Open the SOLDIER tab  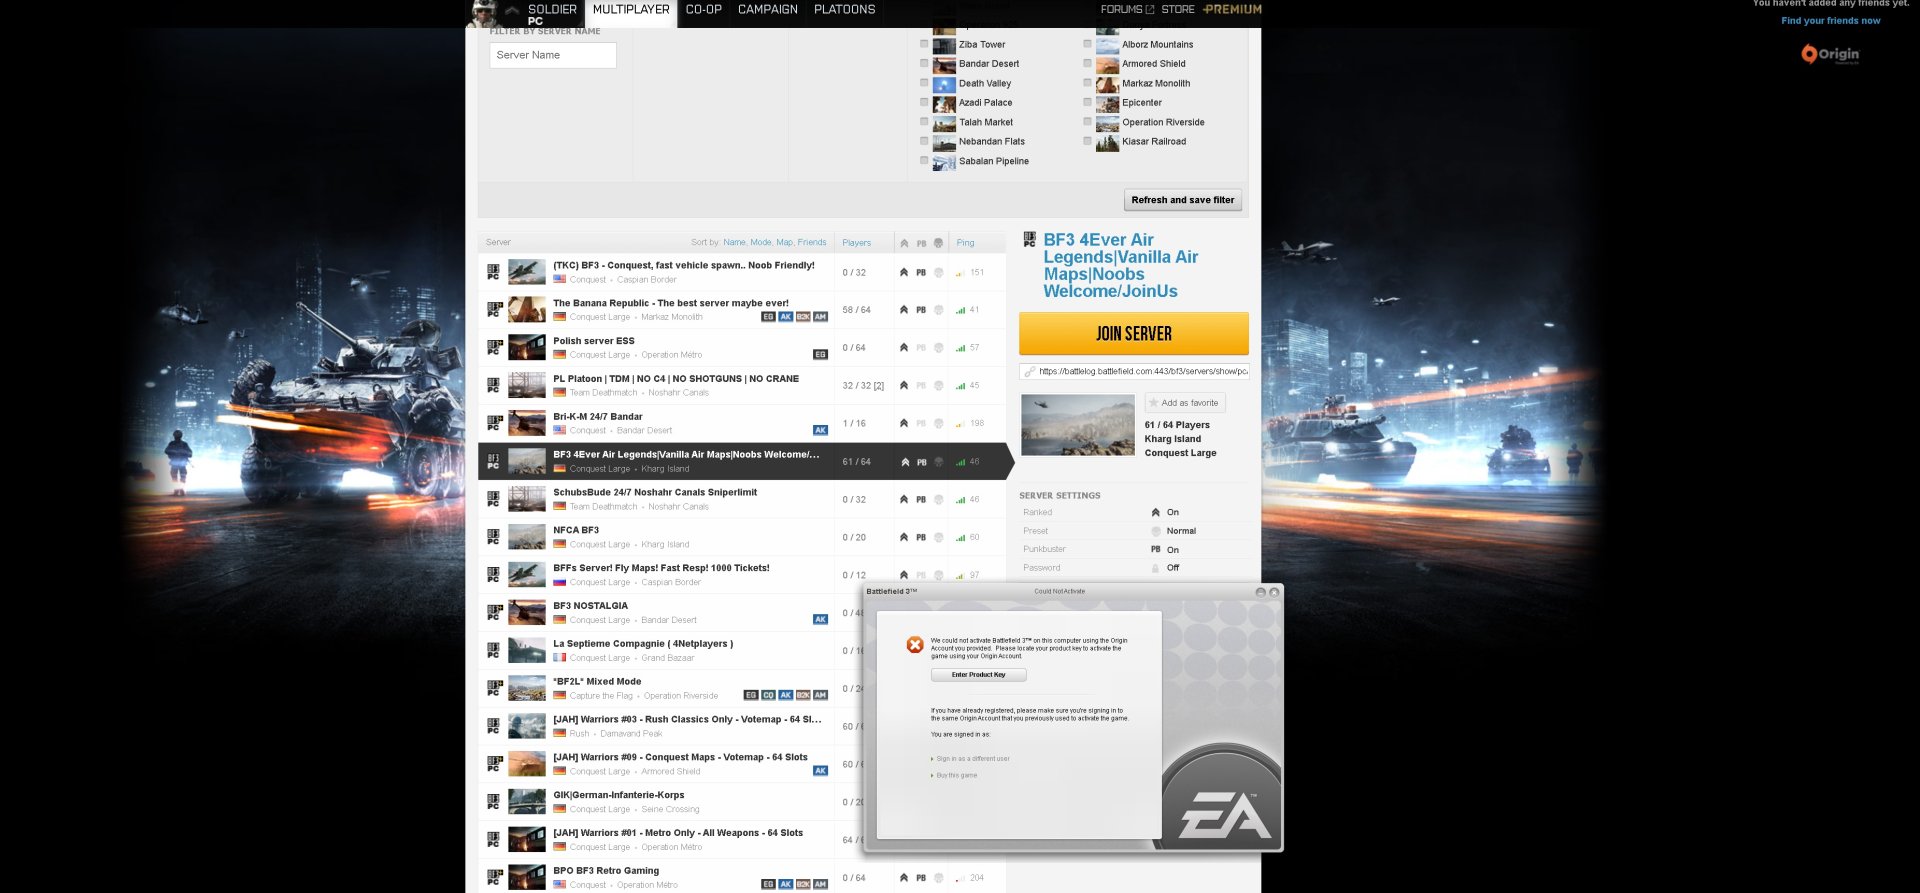552,10
